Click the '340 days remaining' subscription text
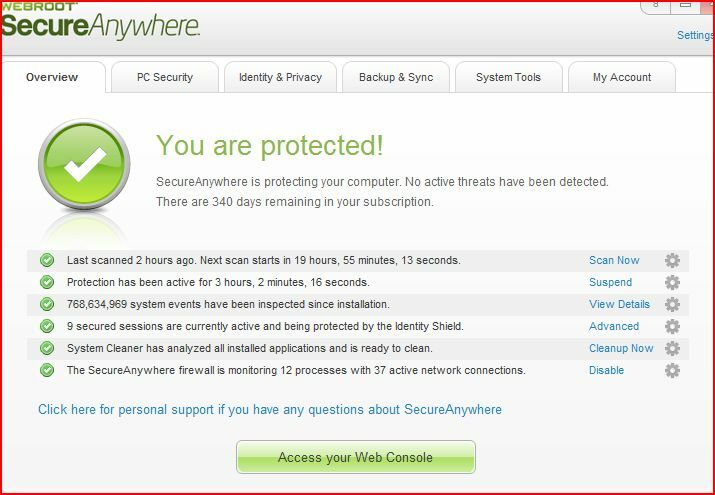 [x=295, y=202]
